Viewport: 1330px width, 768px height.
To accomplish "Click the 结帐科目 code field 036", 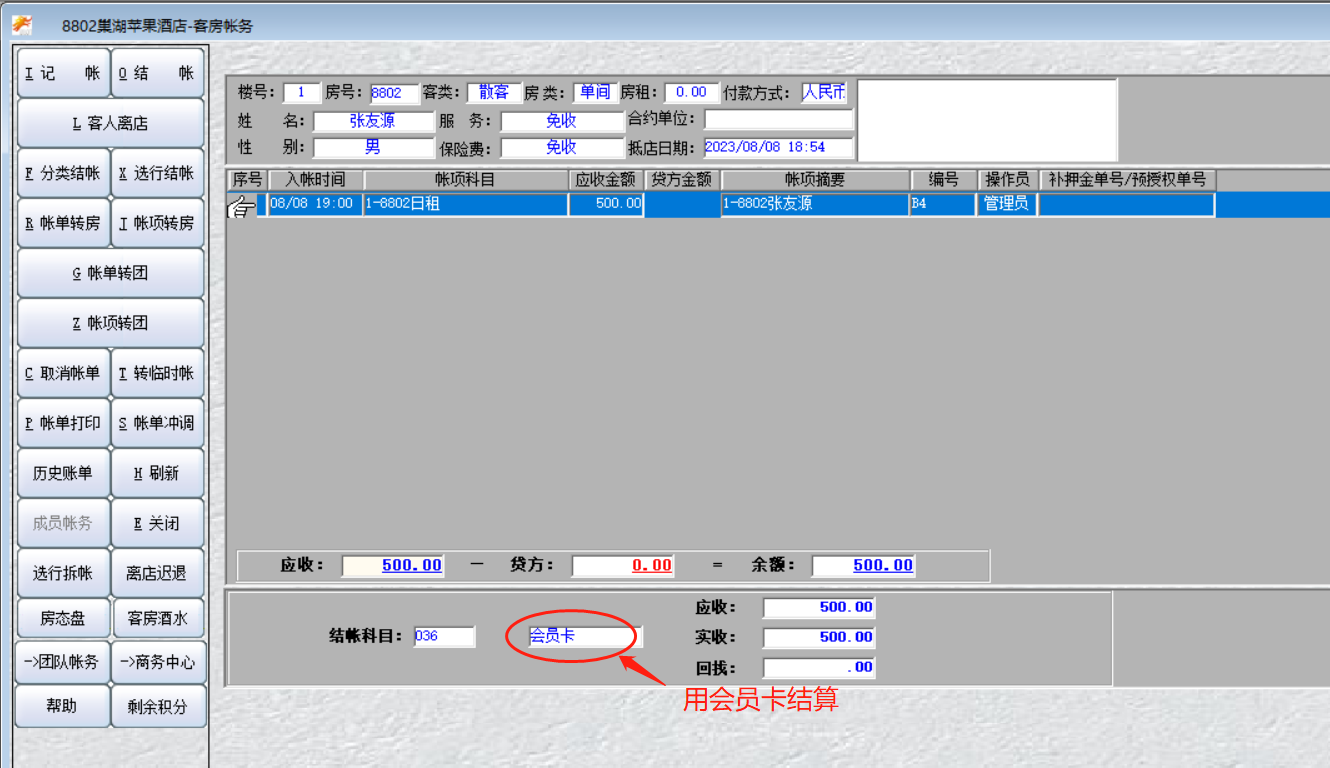I will [444, 636].
